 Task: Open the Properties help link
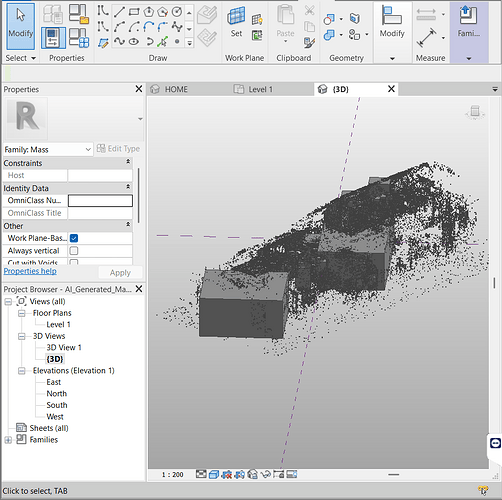tap(30, 271)
